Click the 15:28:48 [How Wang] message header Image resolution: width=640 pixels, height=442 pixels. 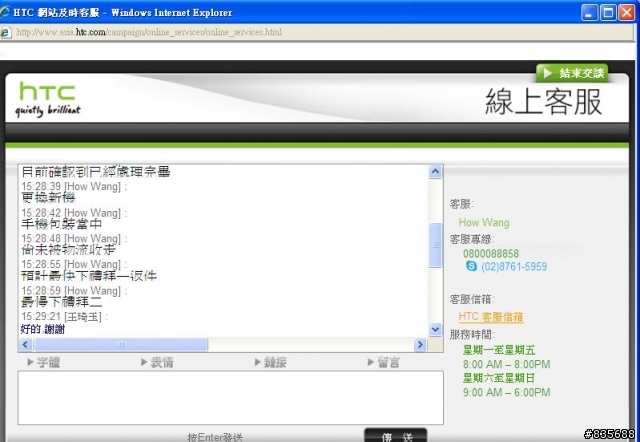(74, 238)
